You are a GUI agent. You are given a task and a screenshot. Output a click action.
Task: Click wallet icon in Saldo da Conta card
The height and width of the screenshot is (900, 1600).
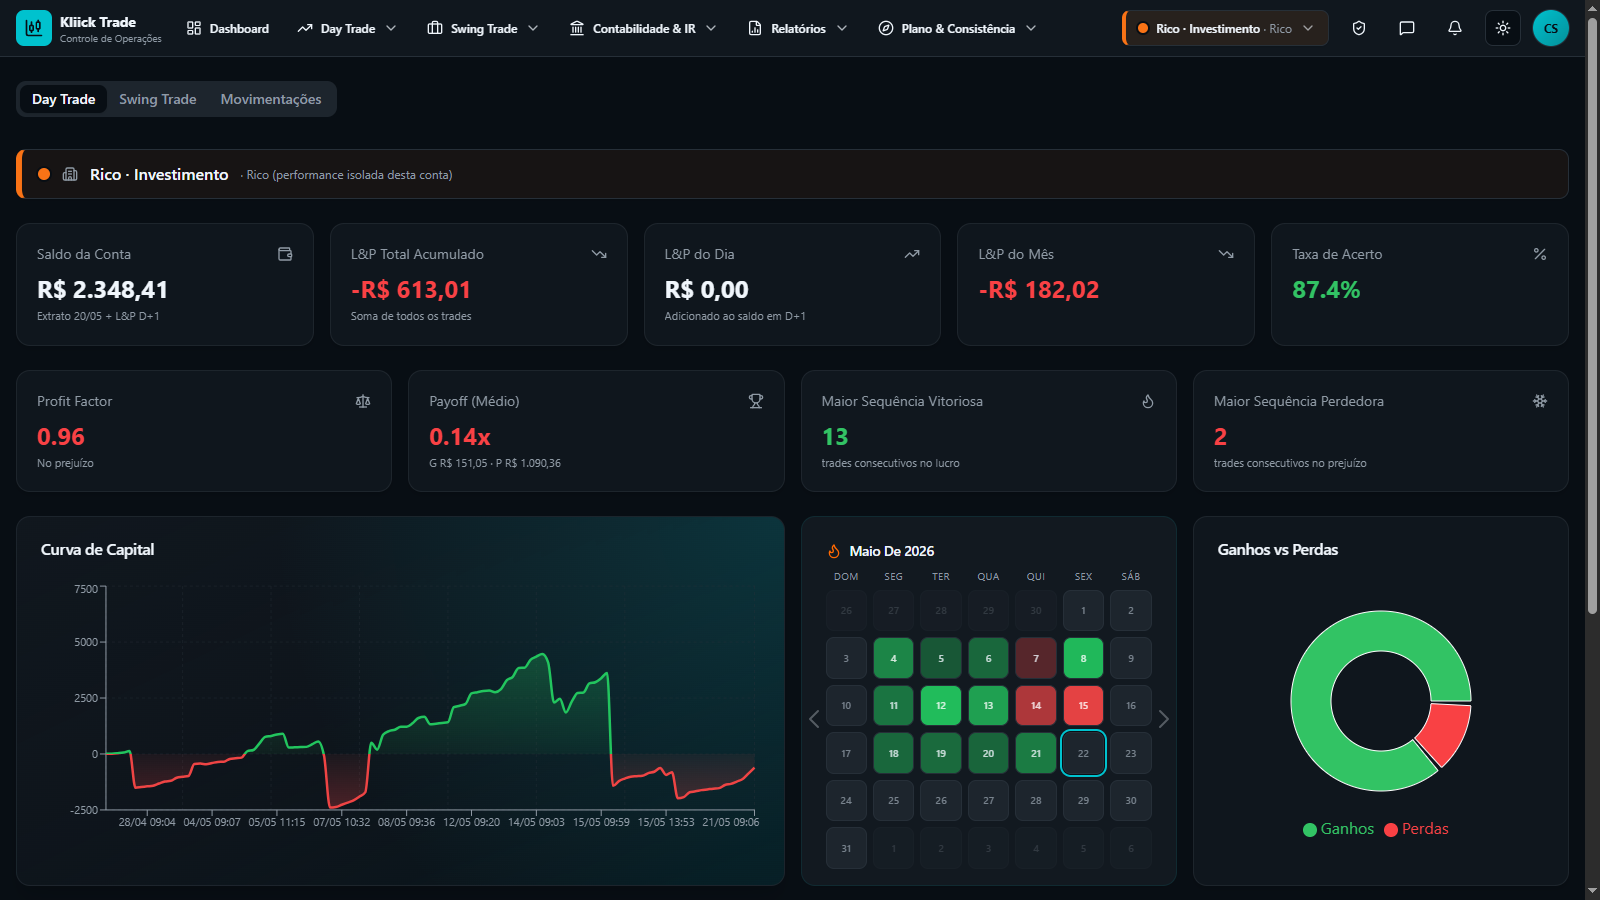285,254
